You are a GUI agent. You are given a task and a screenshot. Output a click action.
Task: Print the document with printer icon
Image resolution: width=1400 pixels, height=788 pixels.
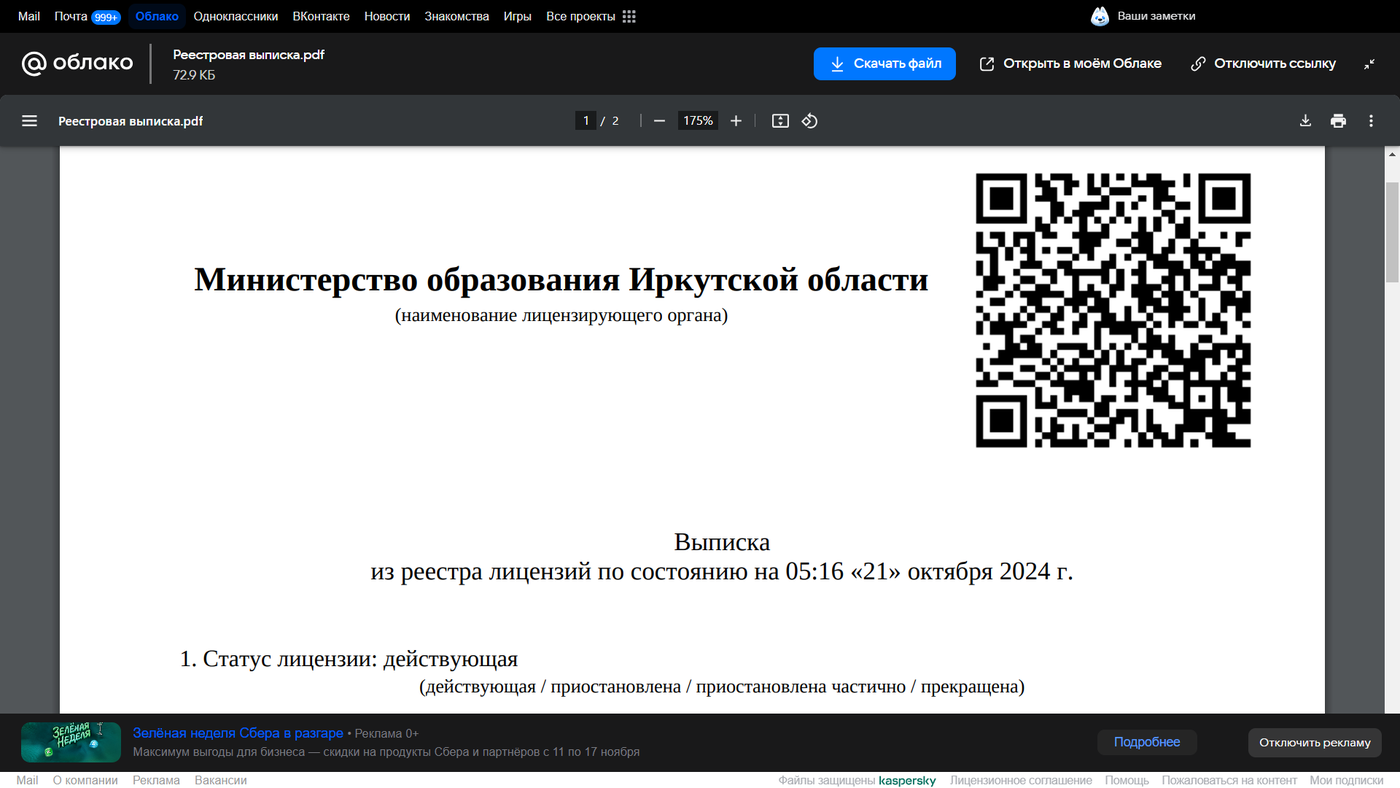click(1338, 121)
